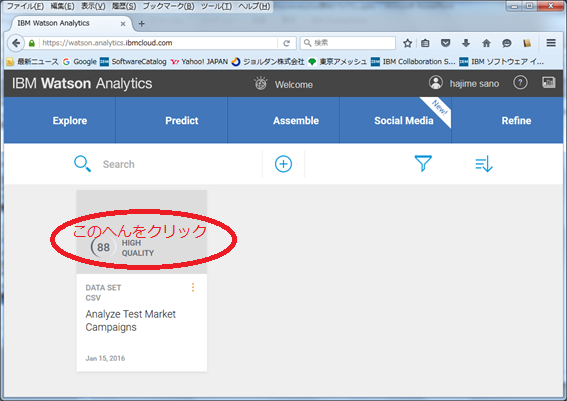
Task: Click the add new data plus icon
Action: 283,164
